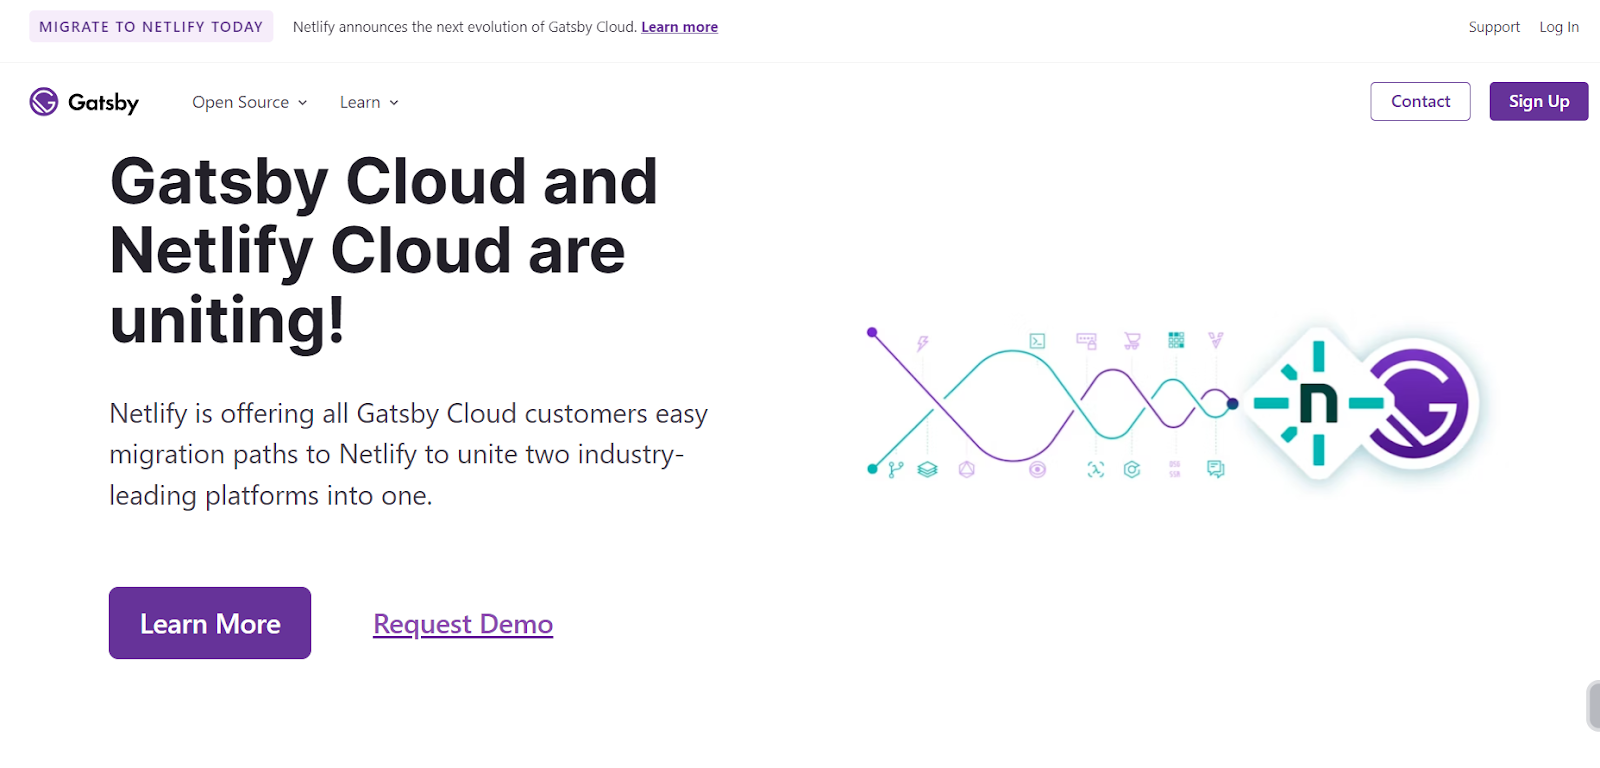
Task: Expand the Learn dropdown menu
Action: (369, 102)
